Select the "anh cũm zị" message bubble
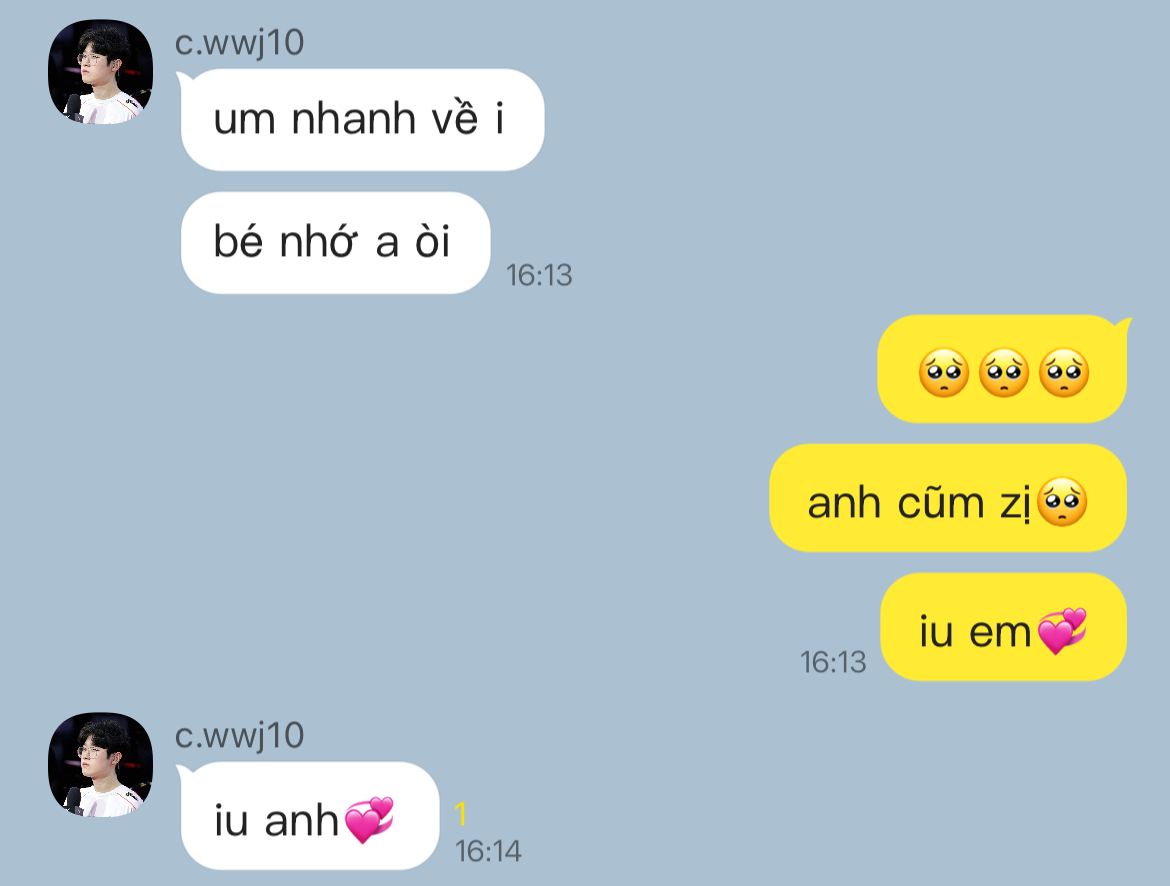Image resolution: width=1170 pixels, height=886 pixels. point(948,498)
